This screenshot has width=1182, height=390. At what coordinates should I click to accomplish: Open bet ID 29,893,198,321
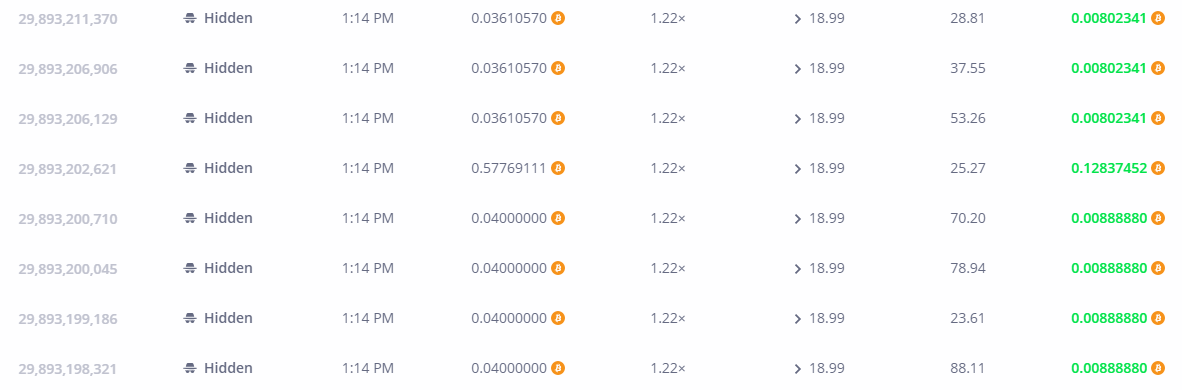coord(68,369)
